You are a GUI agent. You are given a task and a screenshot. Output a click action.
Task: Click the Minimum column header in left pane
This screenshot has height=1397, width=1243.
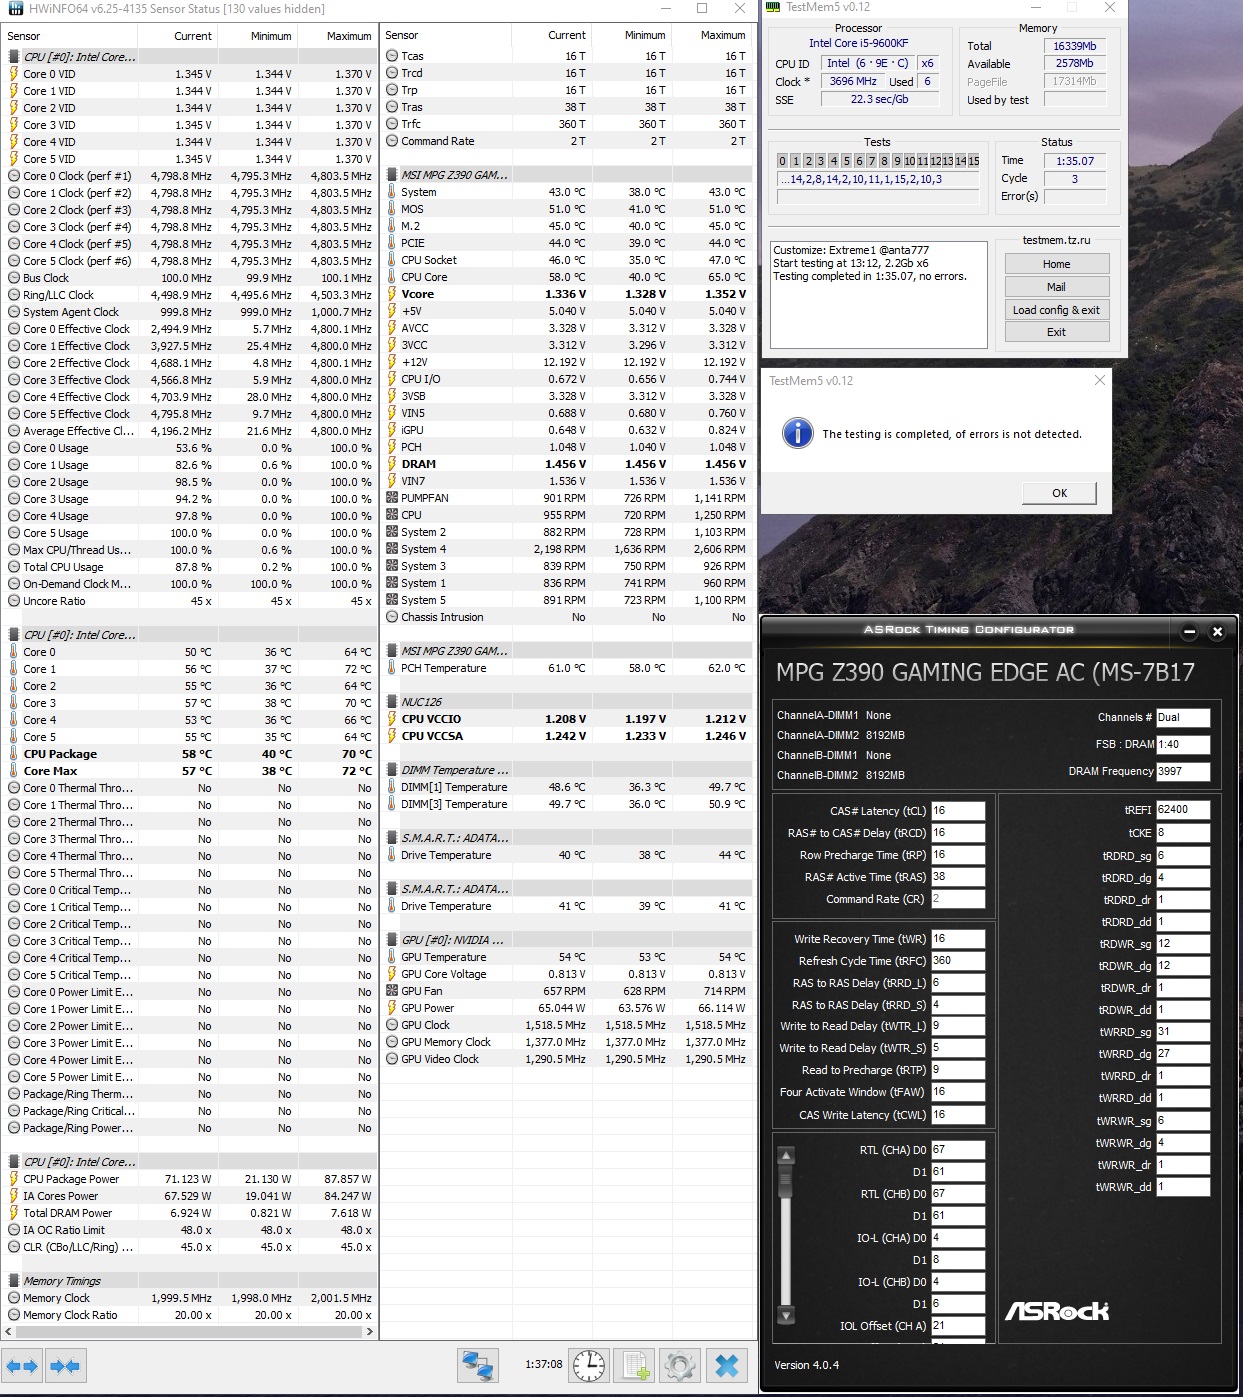256,36
